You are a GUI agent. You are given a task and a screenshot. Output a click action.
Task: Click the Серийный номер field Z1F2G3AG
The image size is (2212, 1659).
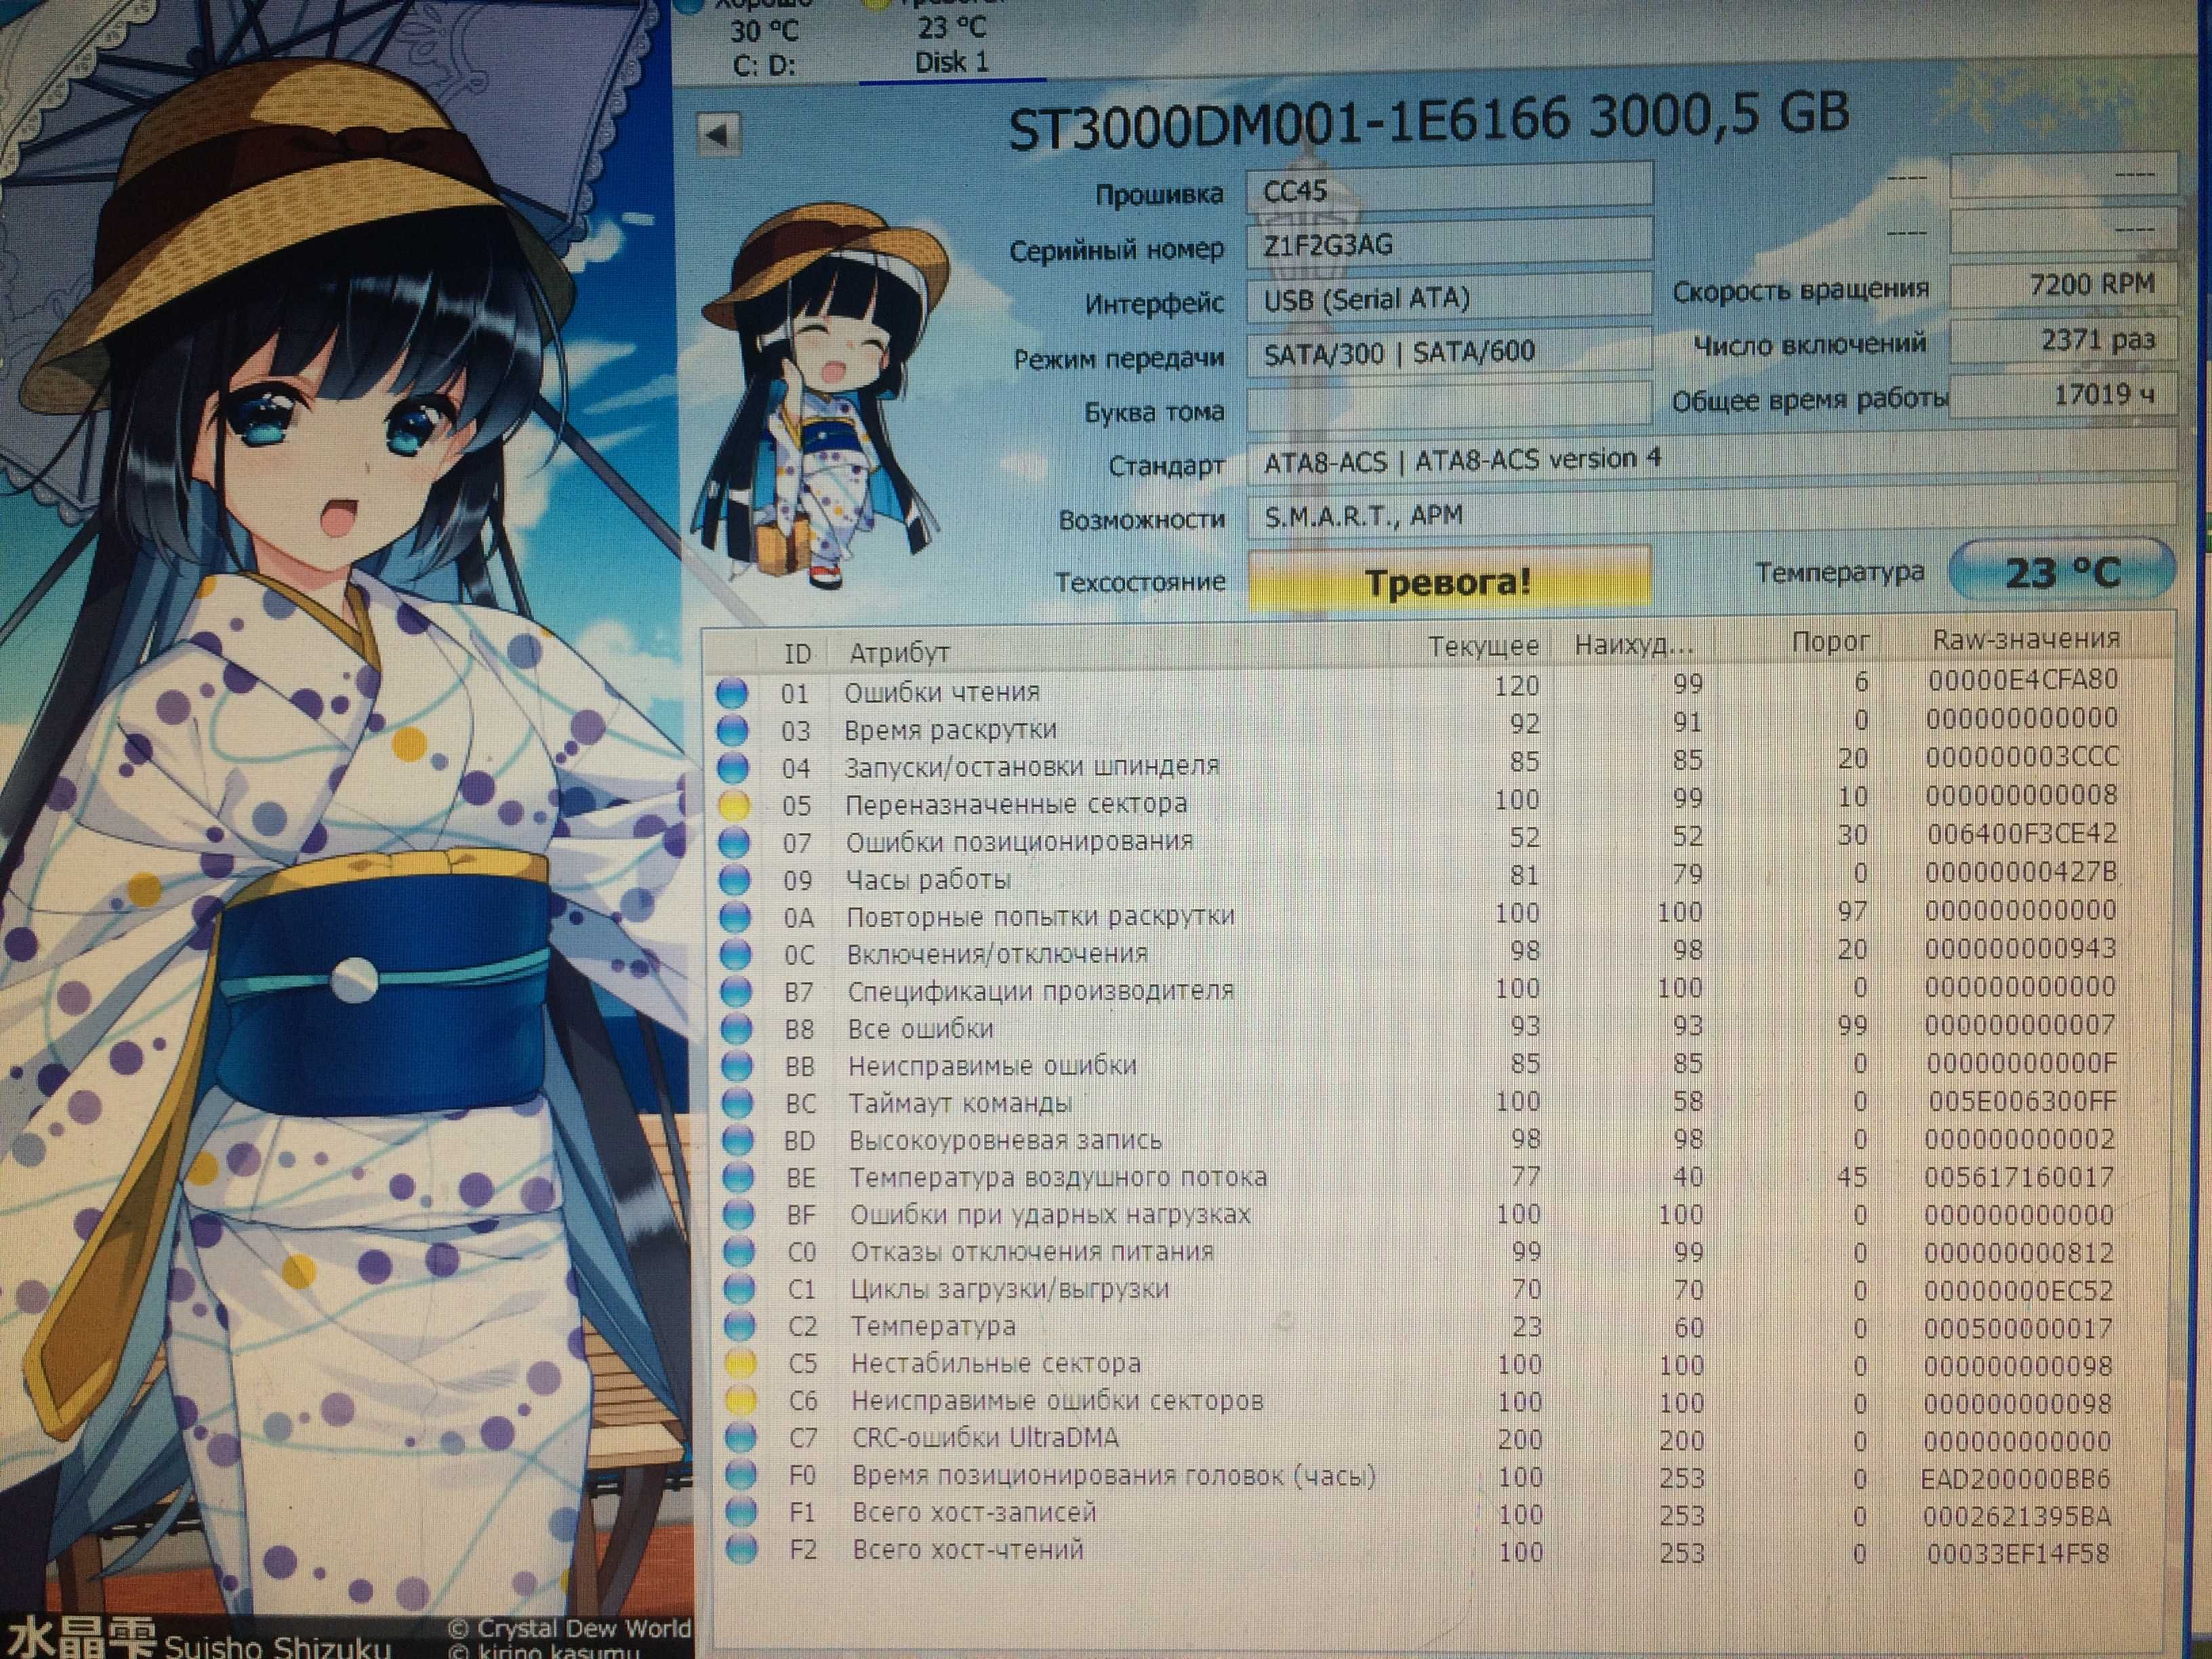(1449, 245)
